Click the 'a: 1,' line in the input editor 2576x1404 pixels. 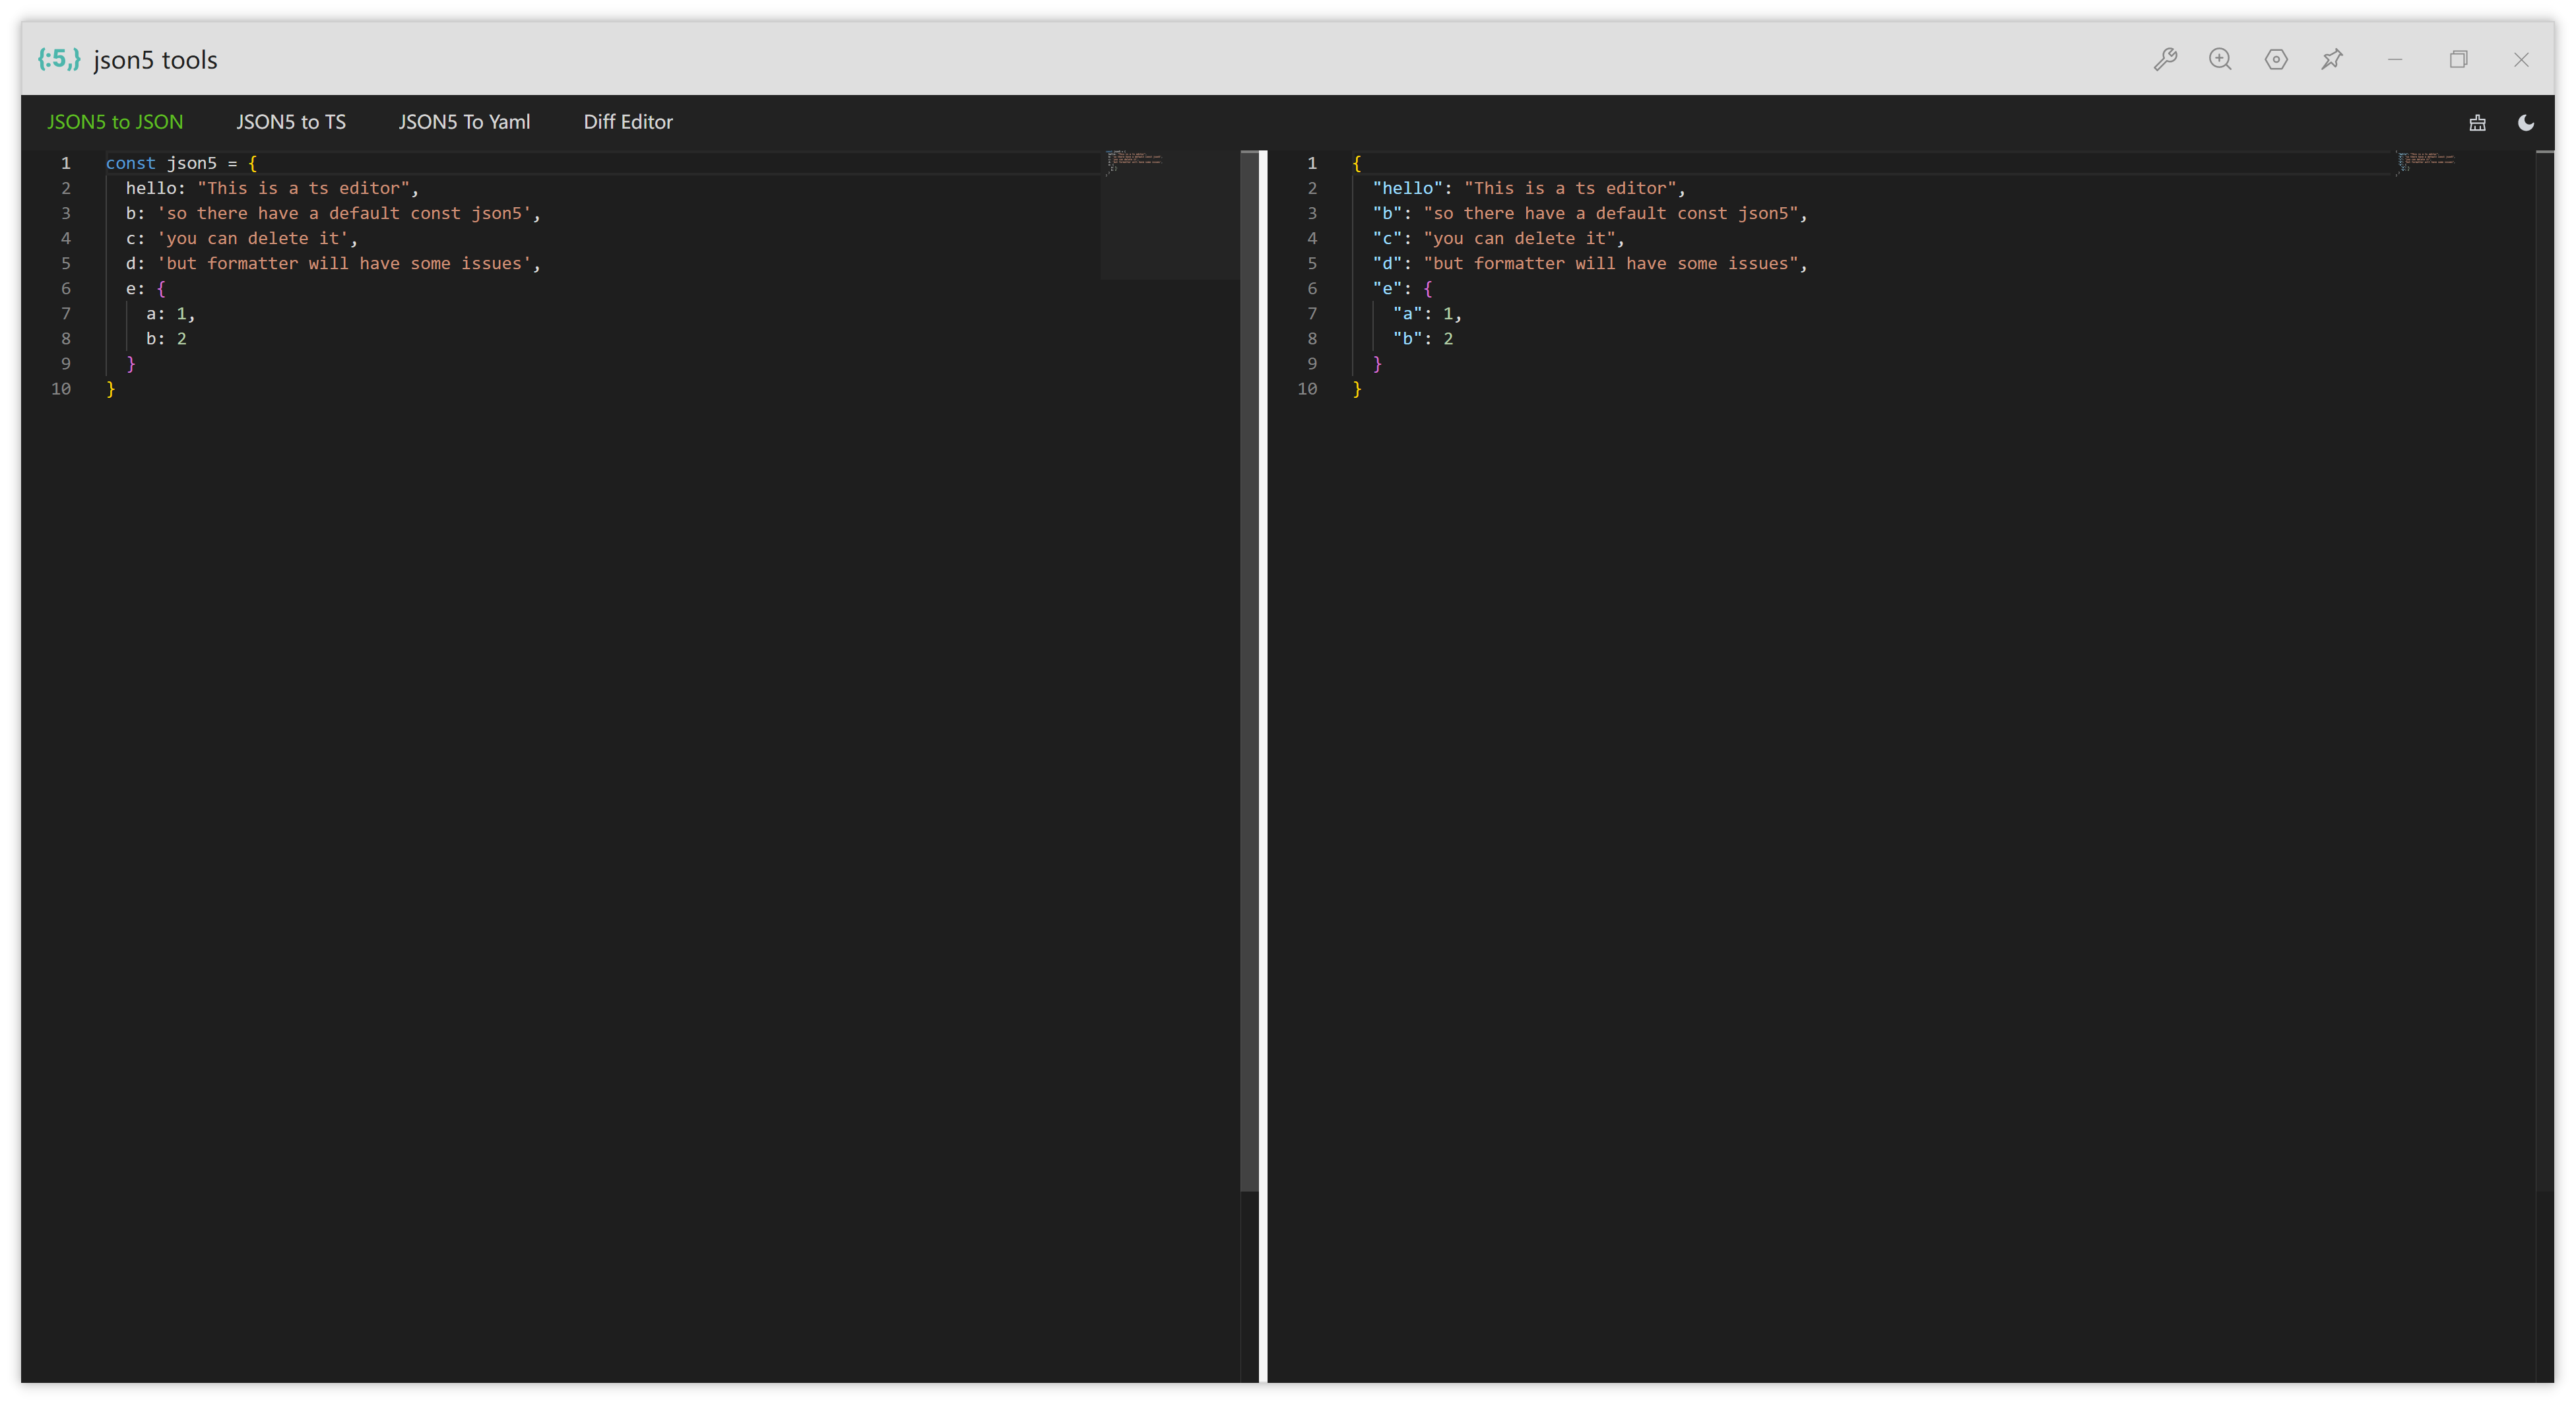point(170,313)
